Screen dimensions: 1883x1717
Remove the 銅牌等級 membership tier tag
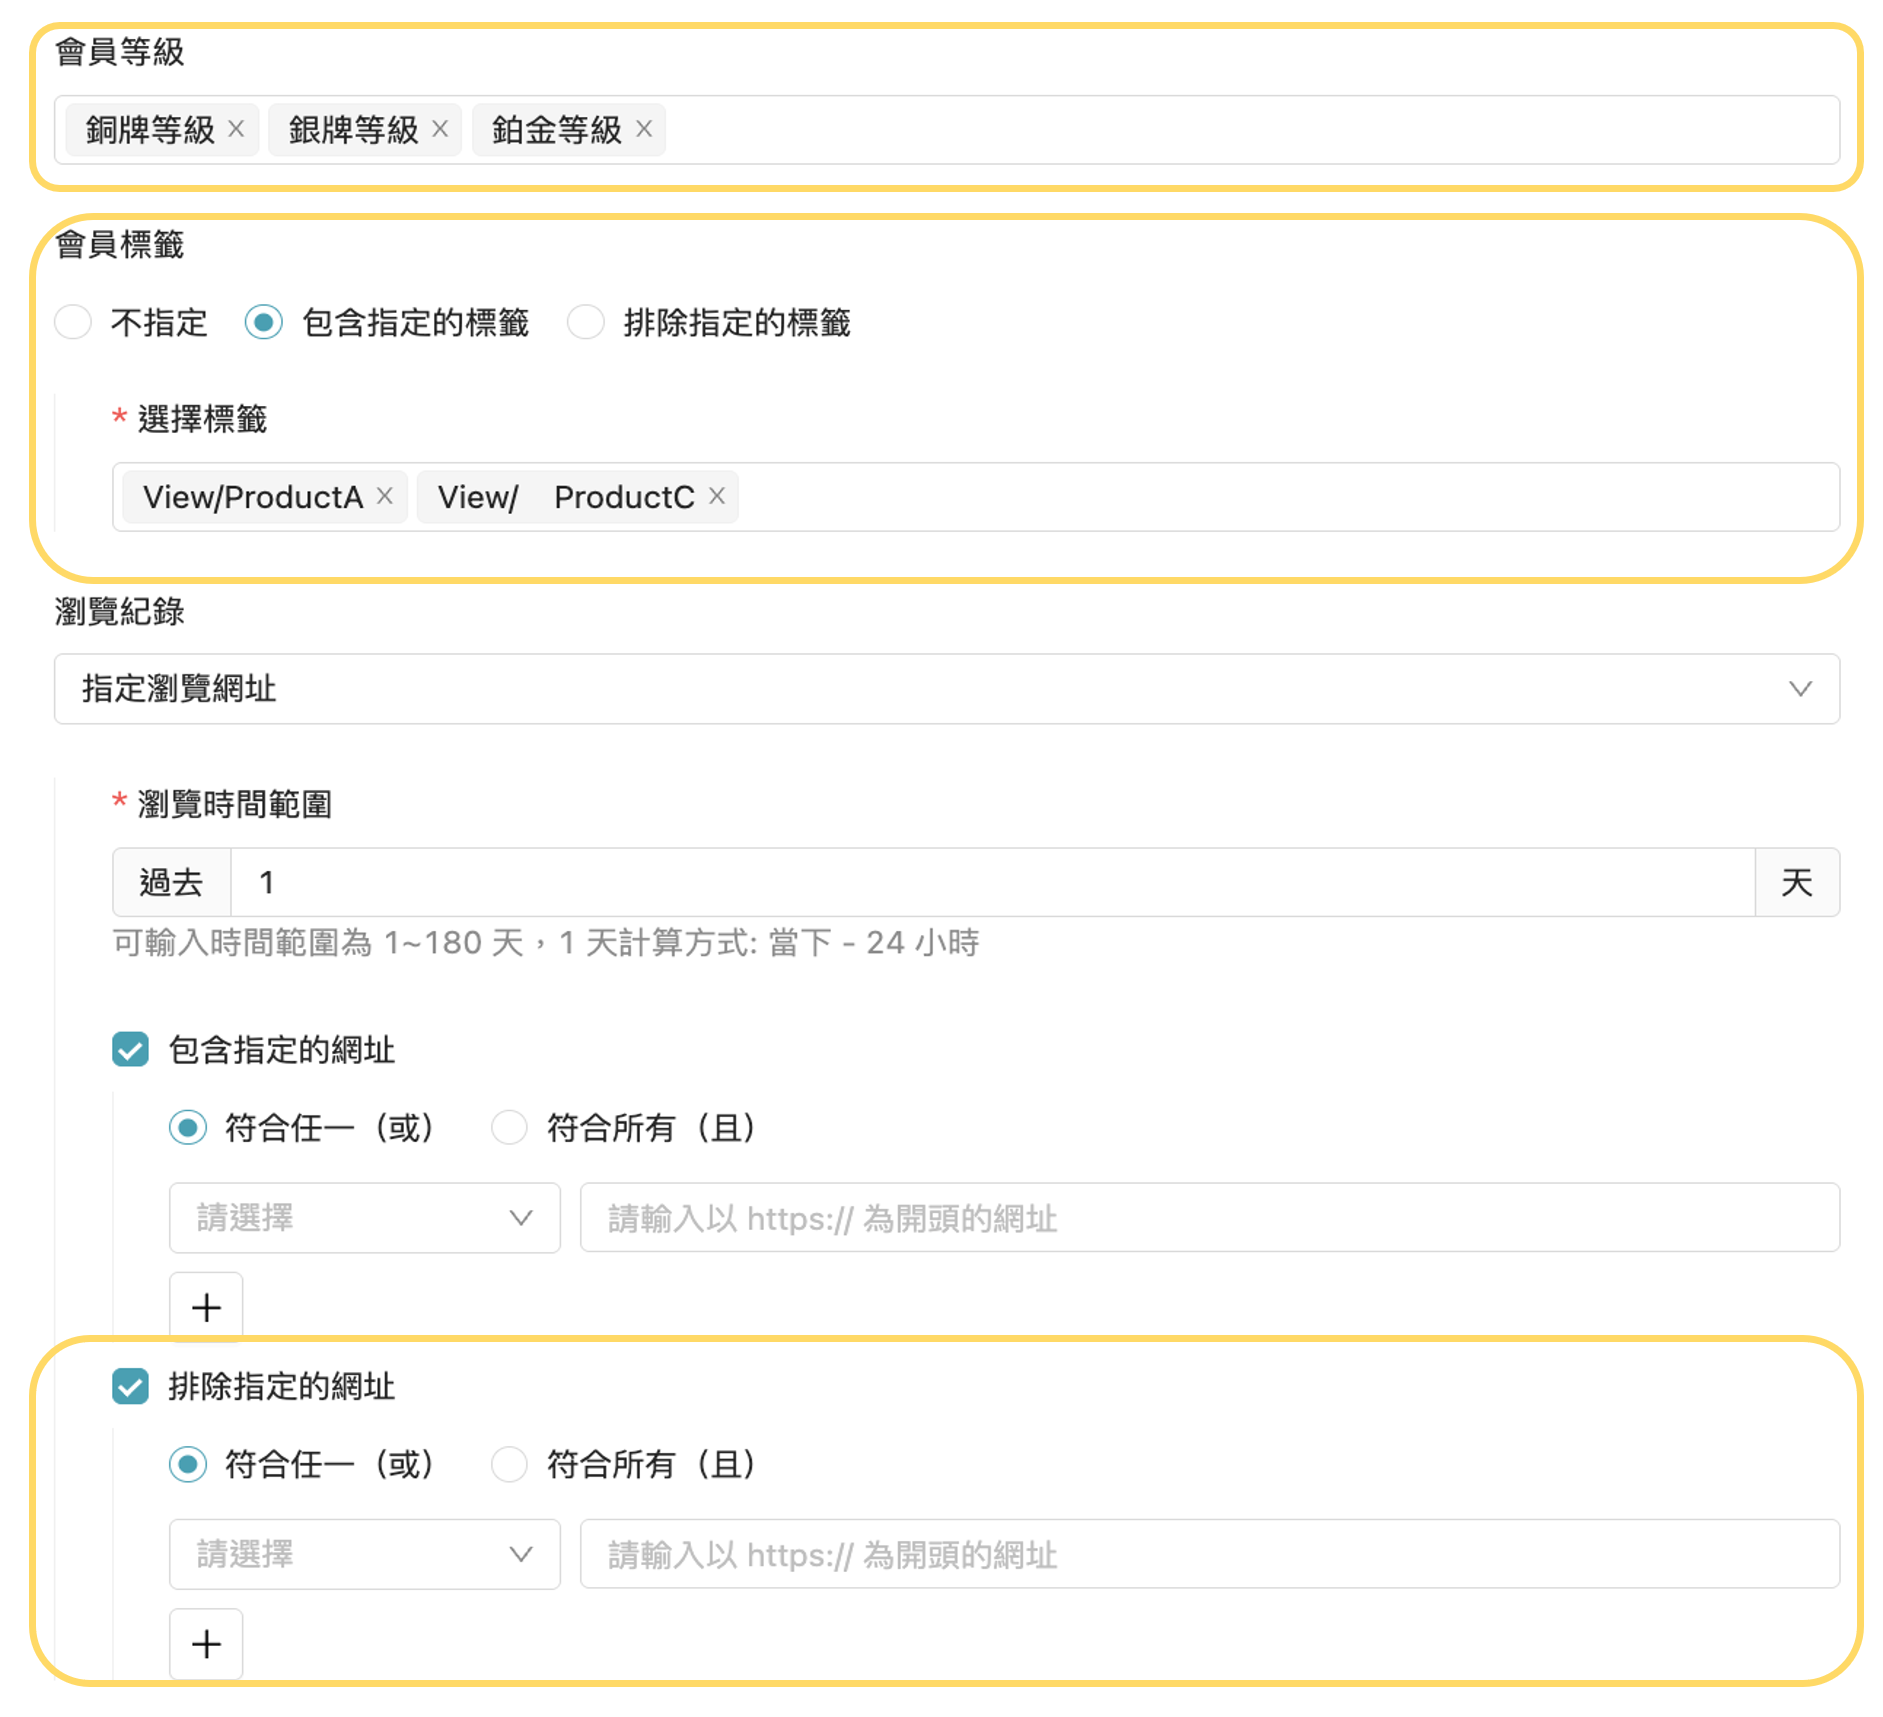[238, 128]
